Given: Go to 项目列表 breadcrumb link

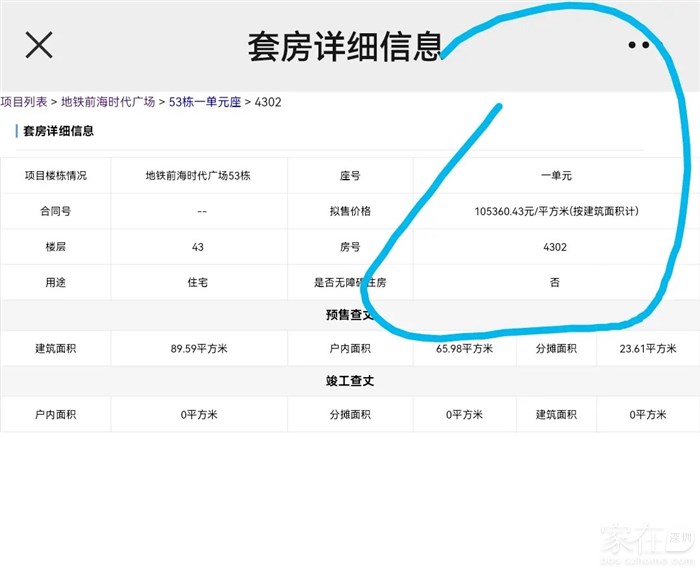Looking at the screenshot, I should tap(23, 102).
